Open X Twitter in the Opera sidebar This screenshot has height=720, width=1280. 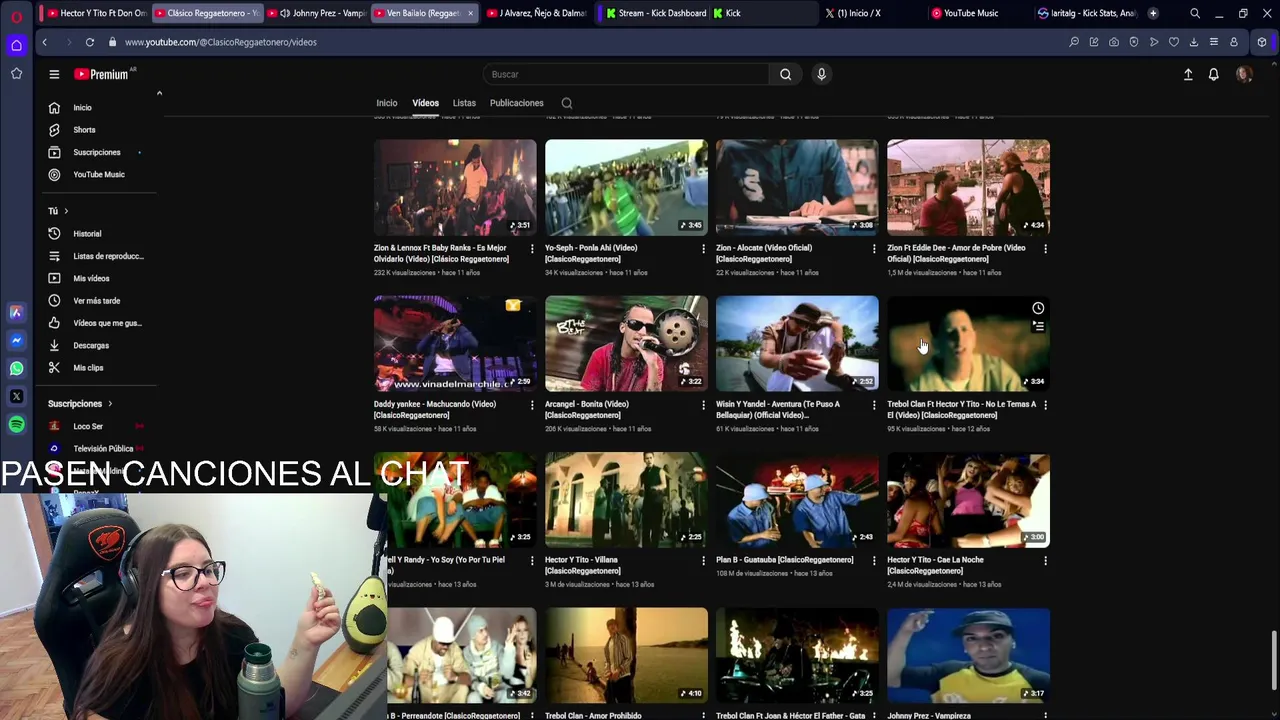(16, 397)
